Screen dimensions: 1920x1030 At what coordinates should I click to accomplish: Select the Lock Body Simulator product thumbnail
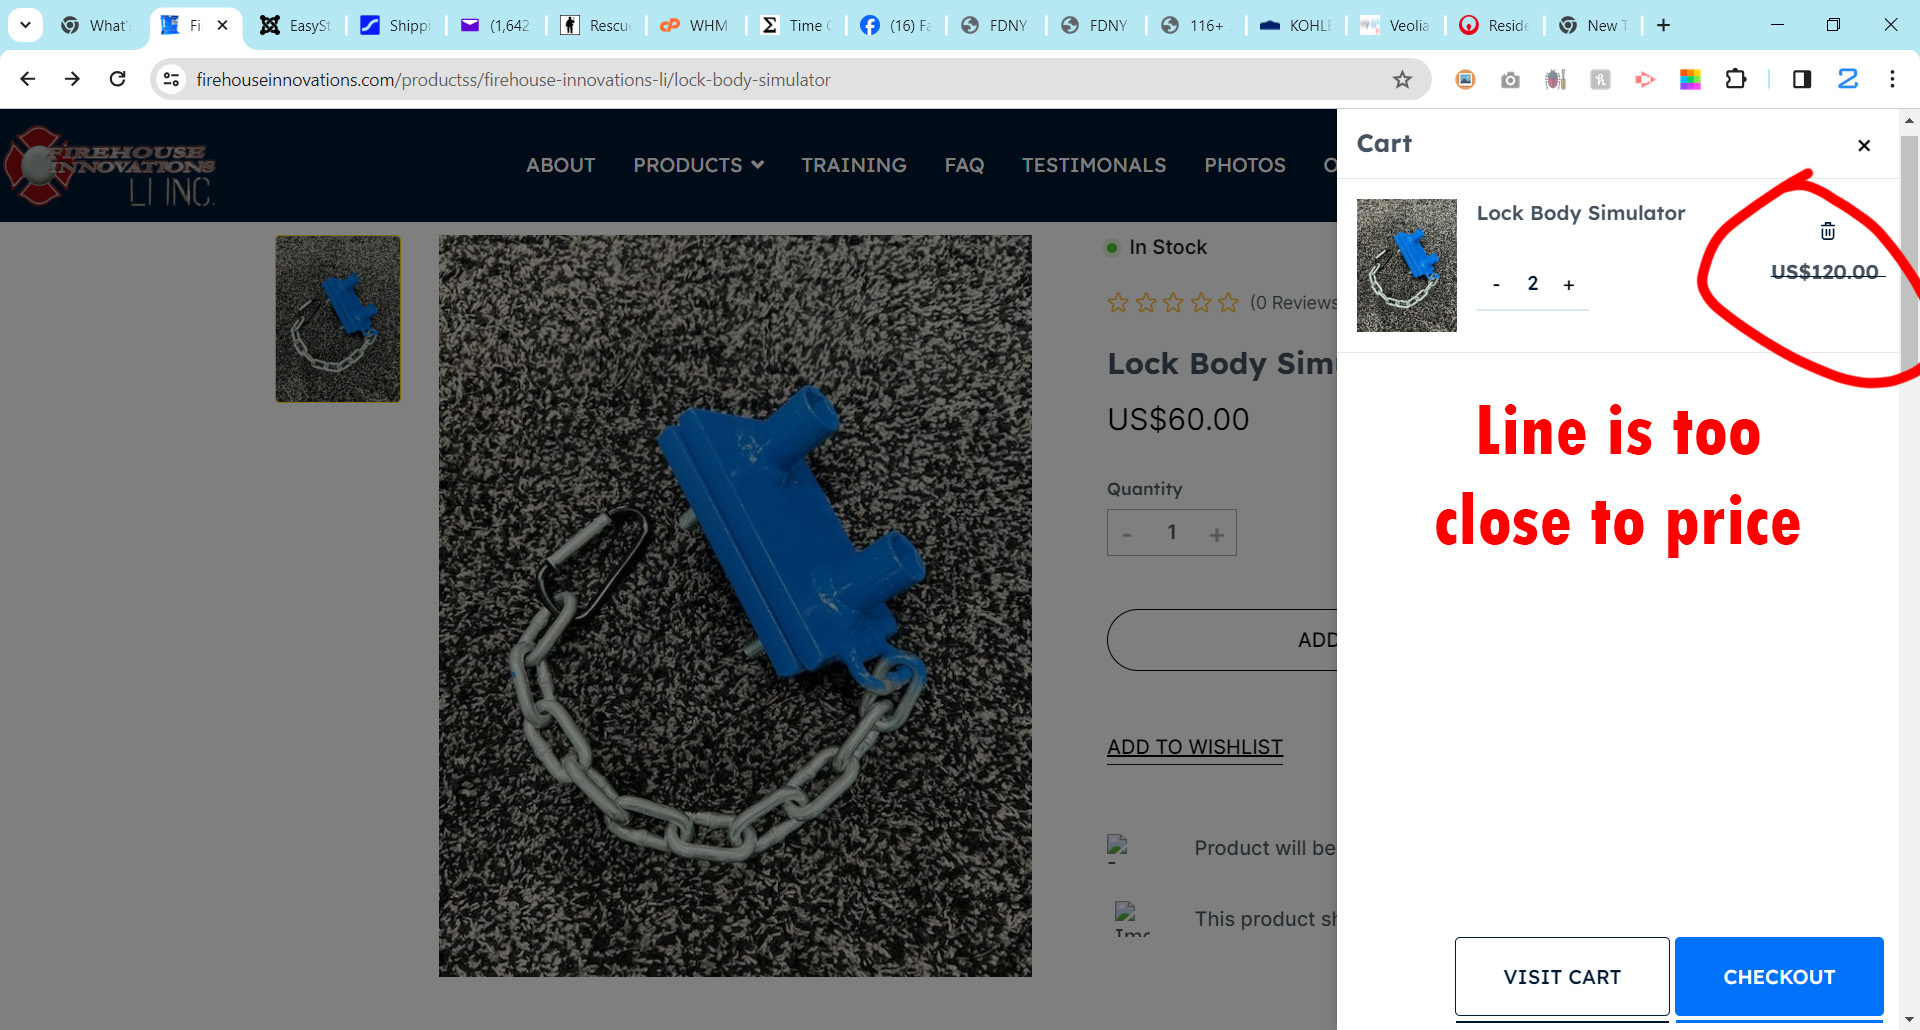point(338,319)
